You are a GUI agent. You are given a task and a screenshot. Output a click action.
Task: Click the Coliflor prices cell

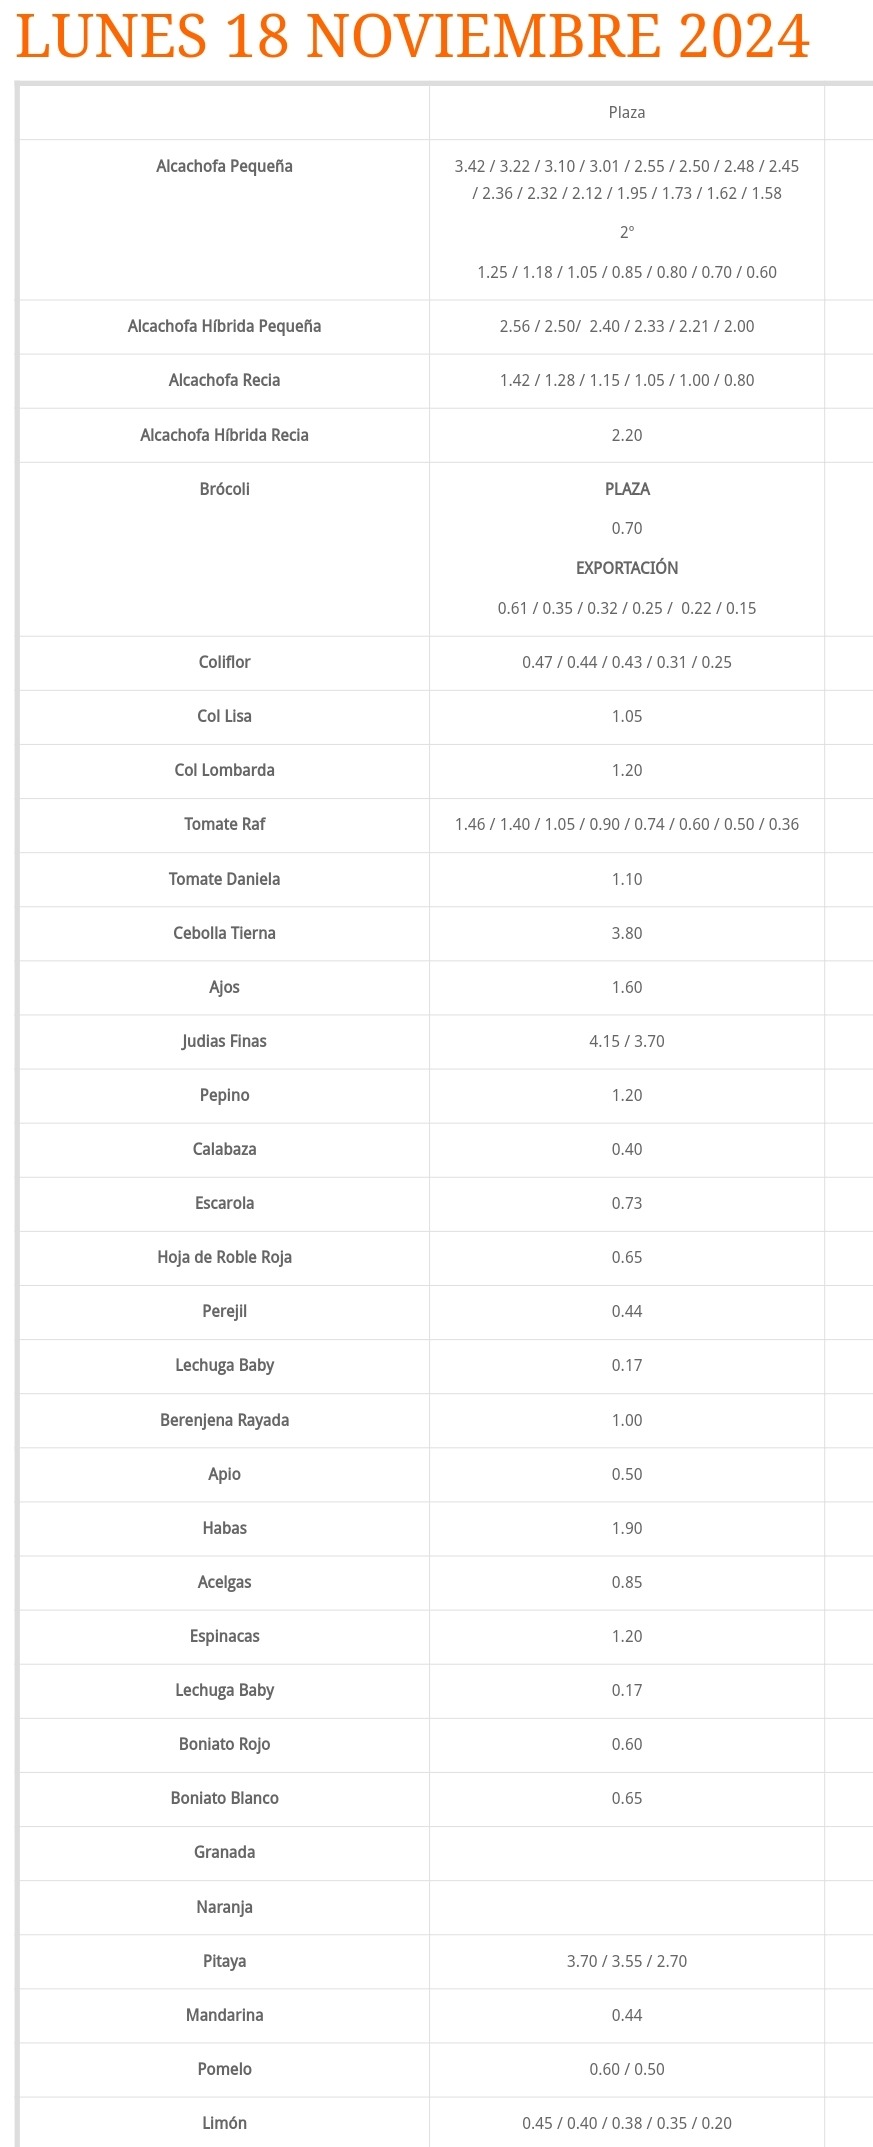click(627, 663)
